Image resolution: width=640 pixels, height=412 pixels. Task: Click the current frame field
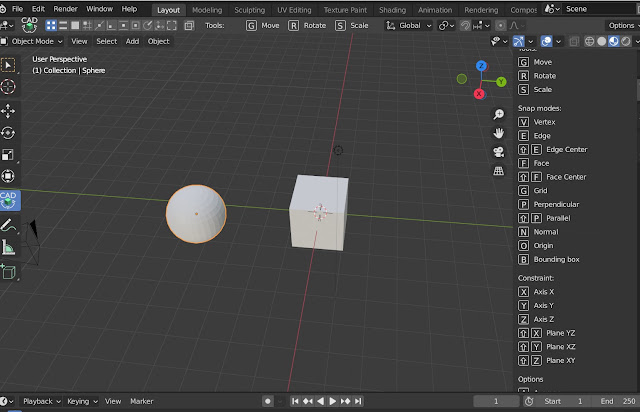pyautogui.click(x=496, y=401)
